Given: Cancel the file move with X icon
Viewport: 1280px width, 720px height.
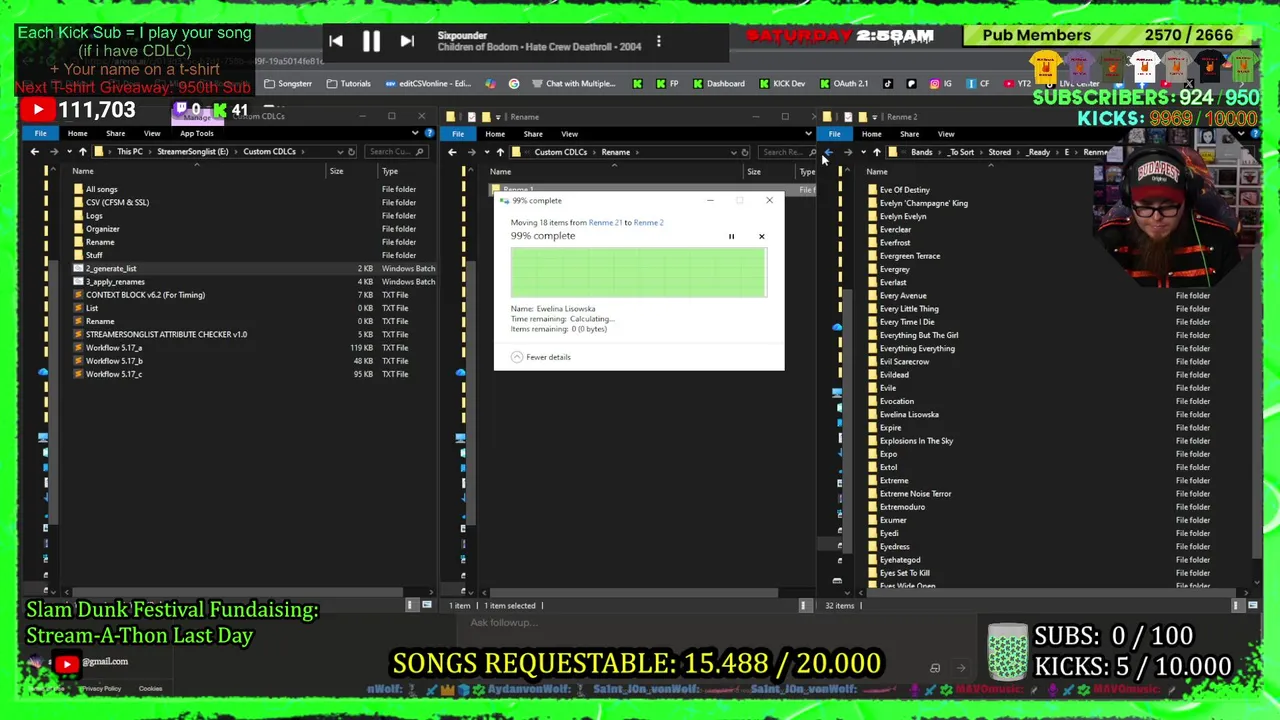Looking at the screenshot, I should click(x=761, y=237).
